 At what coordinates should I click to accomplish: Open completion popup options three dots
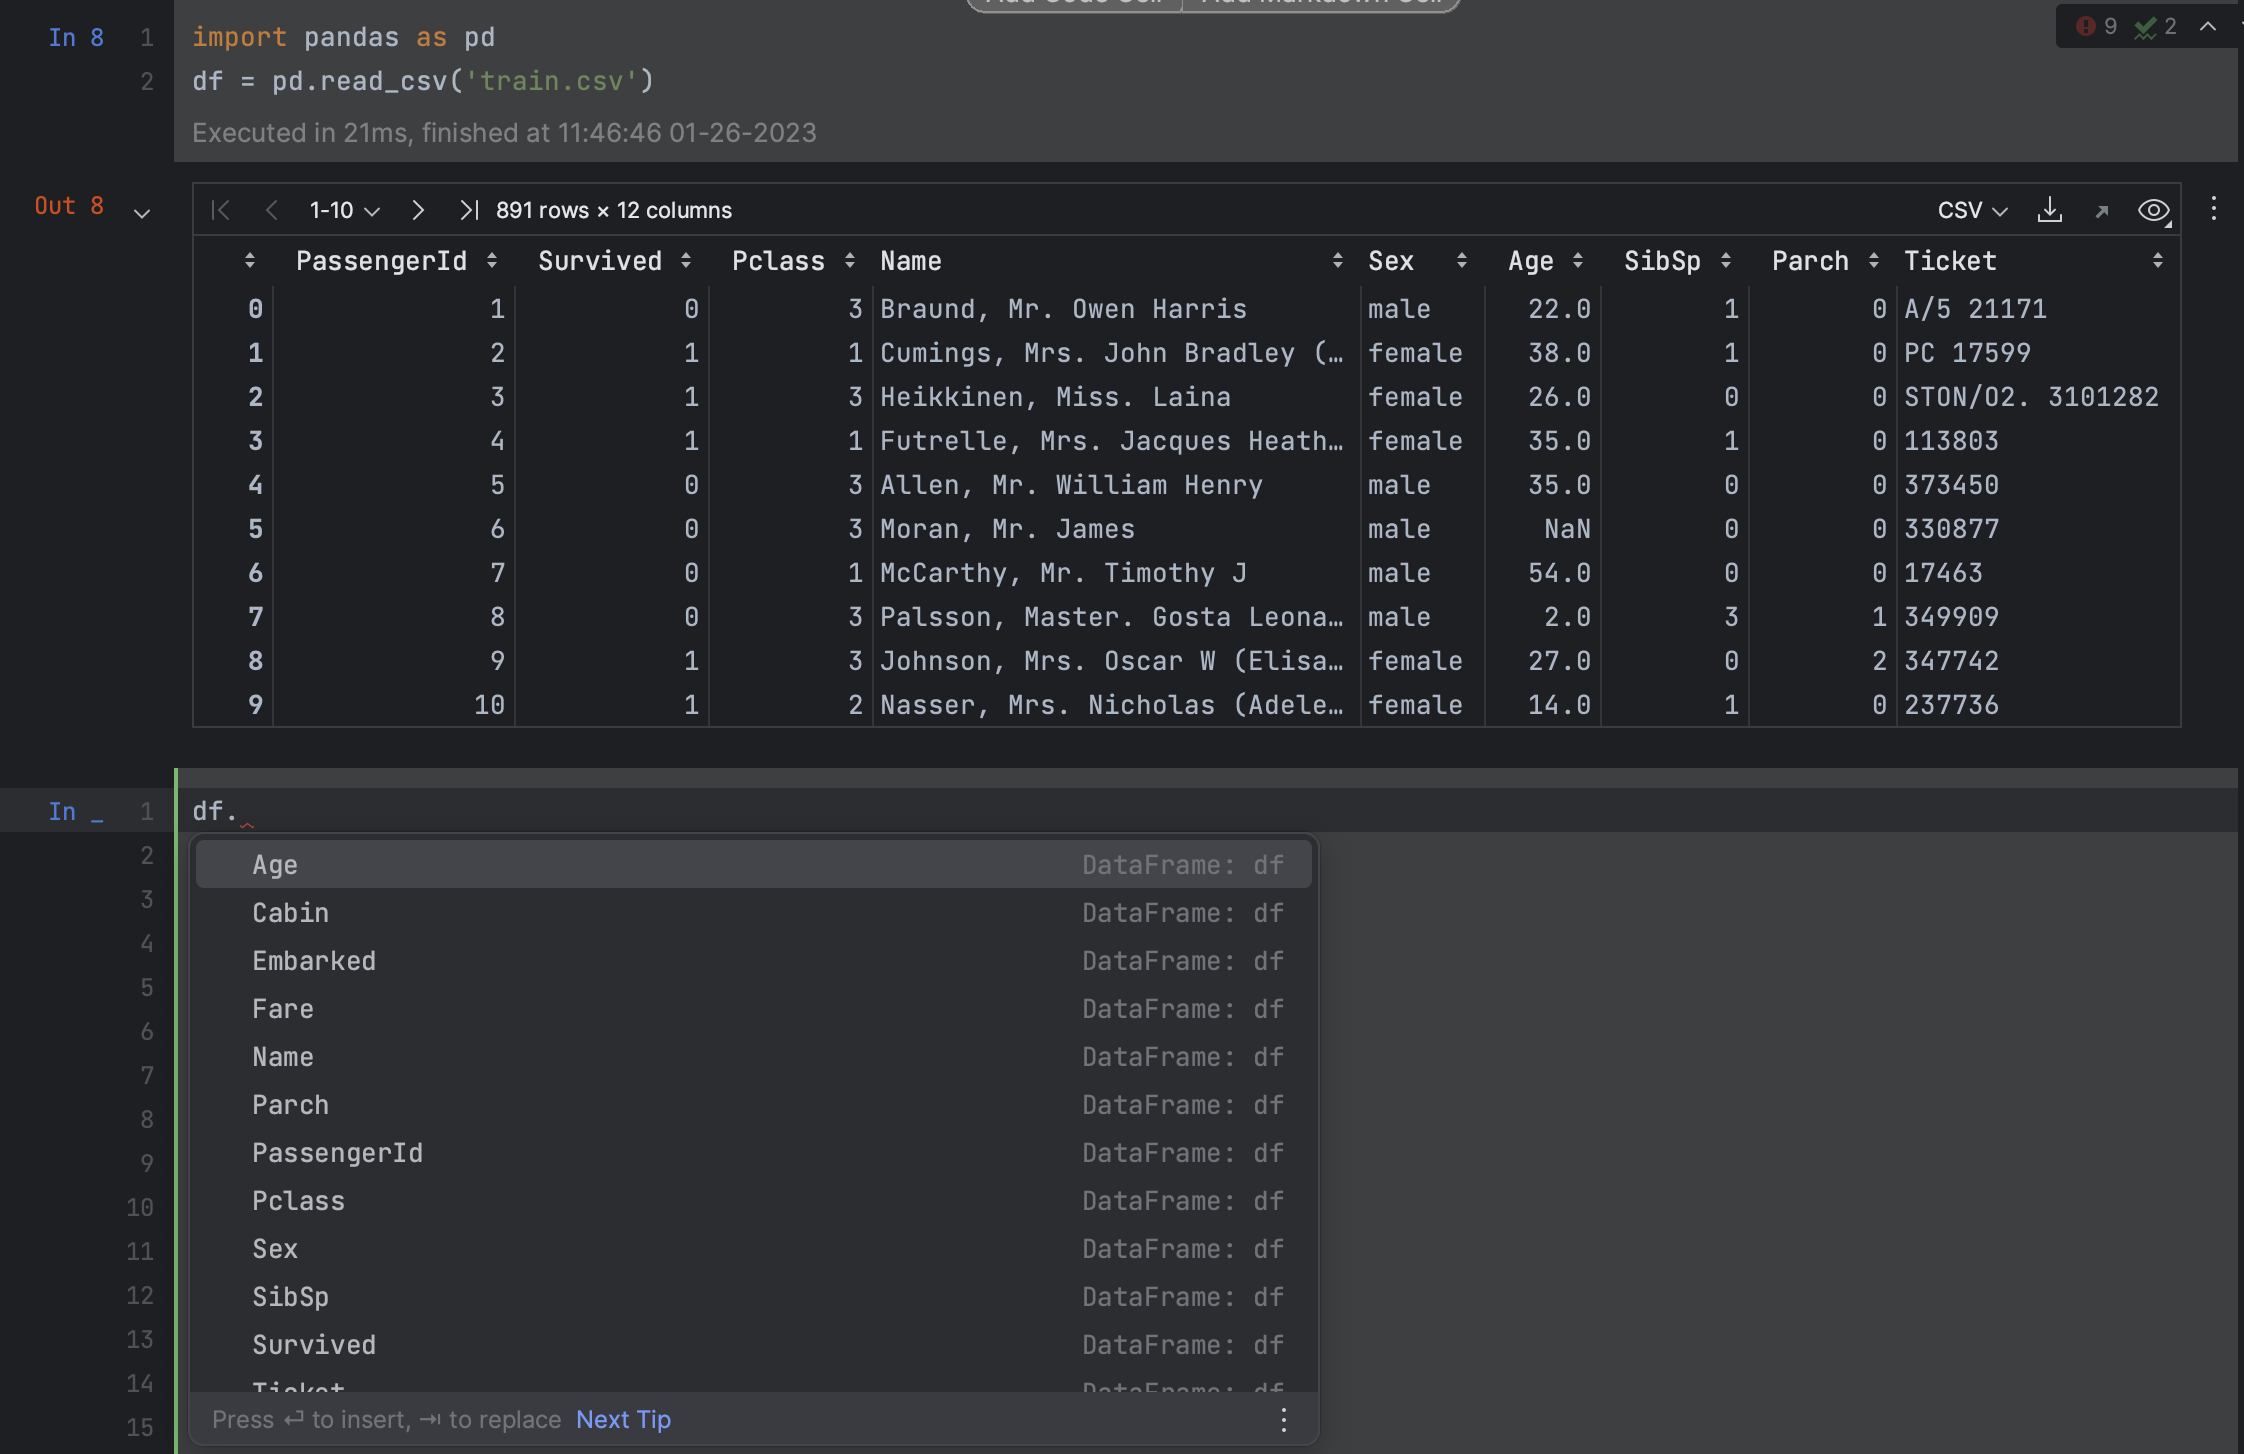click(1284, 1419)
